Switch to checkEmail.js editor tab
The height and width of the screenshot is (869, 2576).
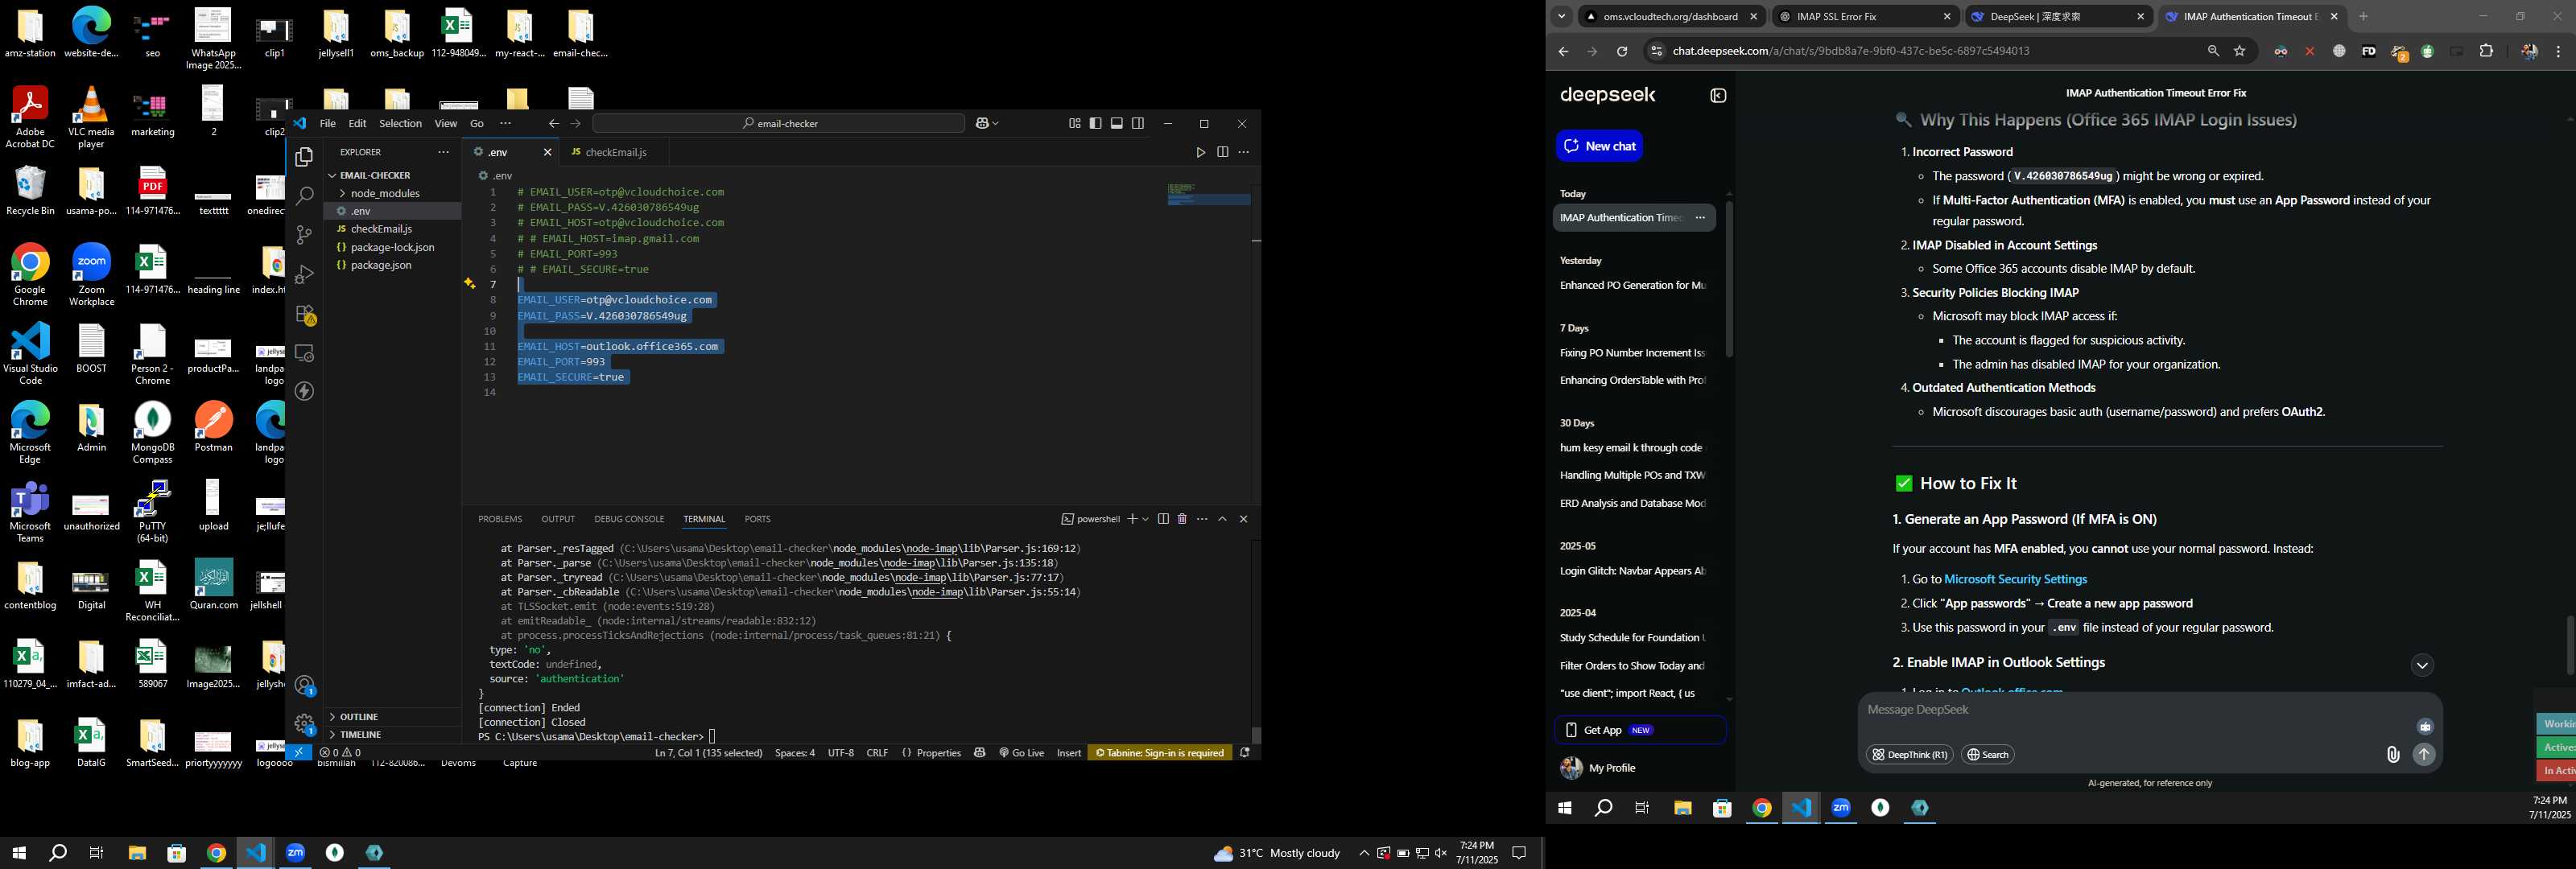[614, 152]
